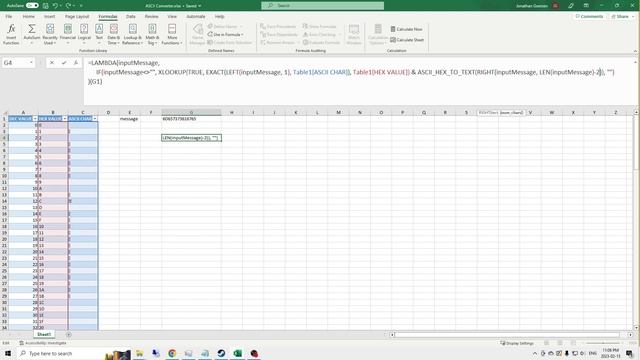The width and height of the screenshot is (640, 360).
Task: Switch to the Automate tab
Action: pyautogui.click(x=196, y=16)
